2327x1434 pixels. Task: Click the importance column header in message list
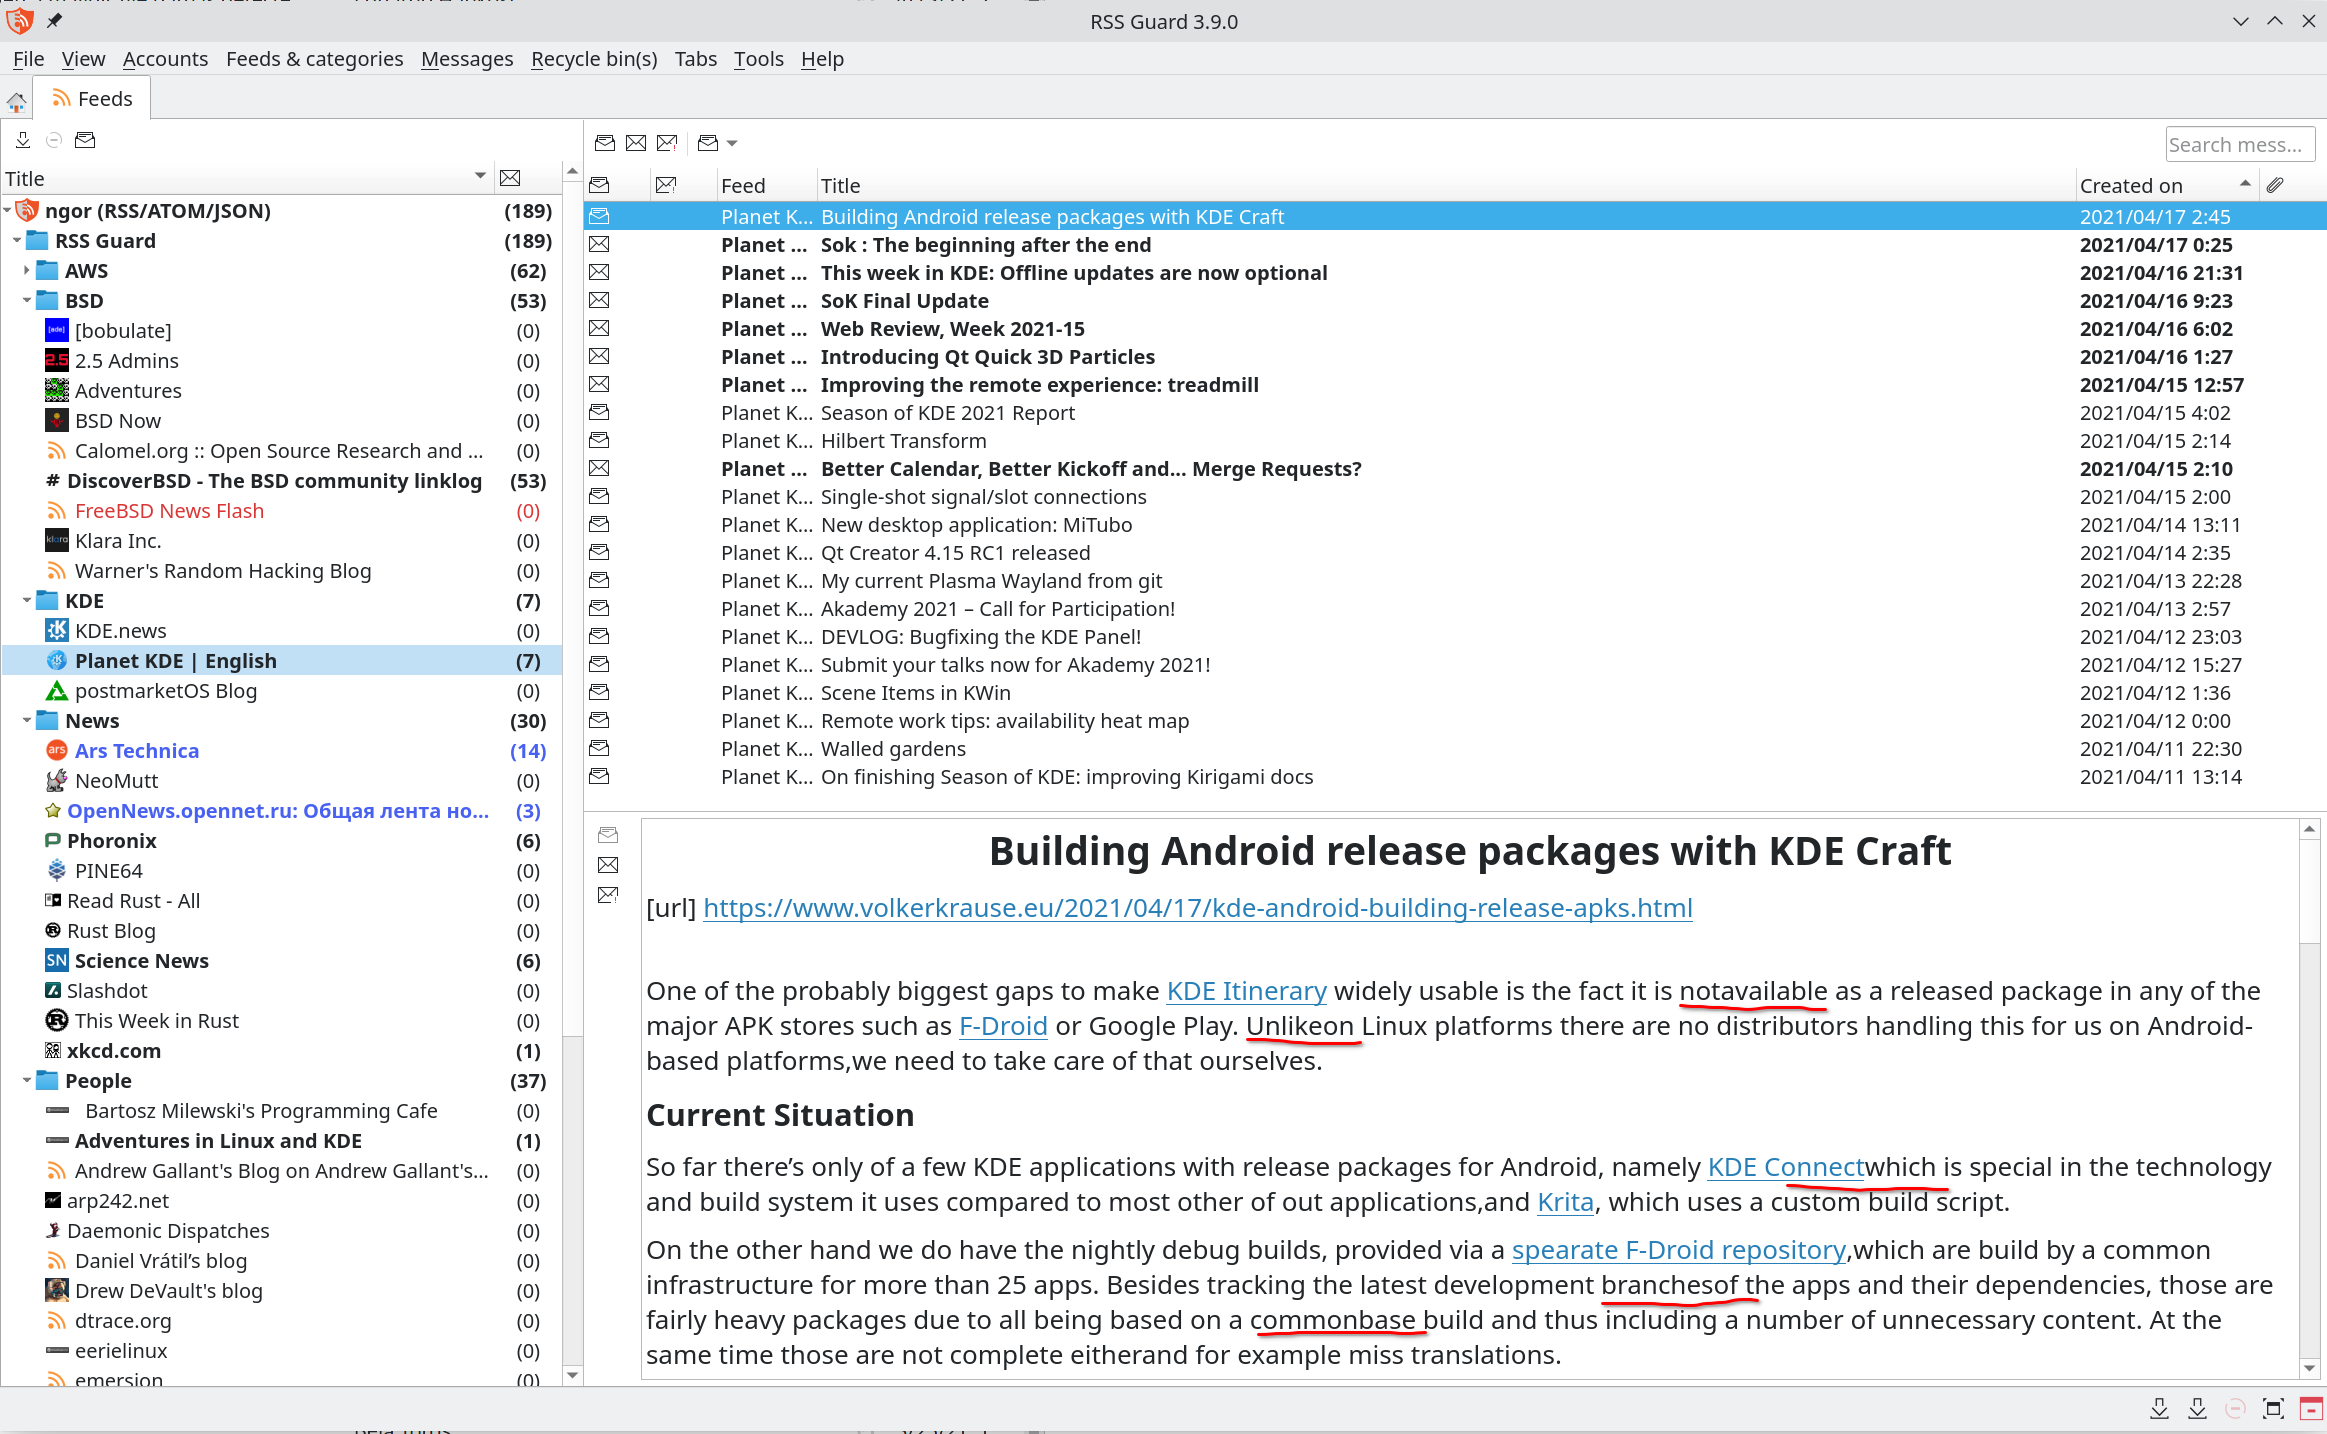(666, 185)
